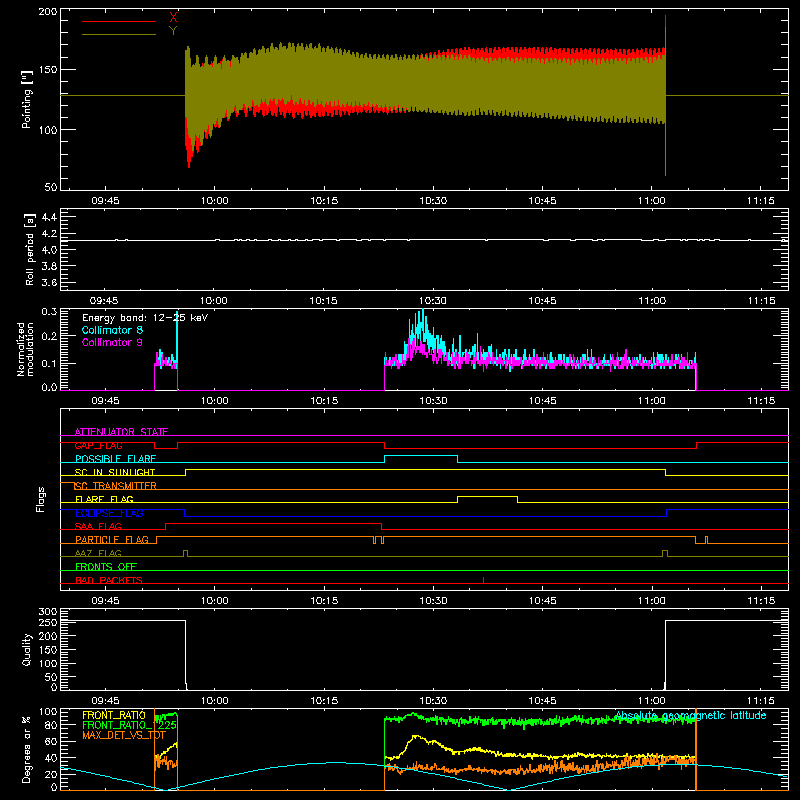Click the SAA_FLAG label
Viewport: 800px width, 800px height.
[x=98, y=526]
